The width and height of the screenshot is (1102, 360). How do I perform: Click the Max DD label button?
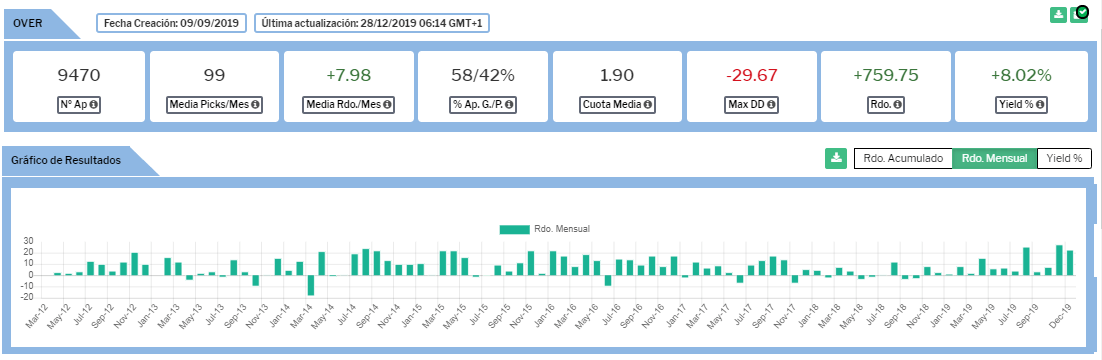pos(751,105)
